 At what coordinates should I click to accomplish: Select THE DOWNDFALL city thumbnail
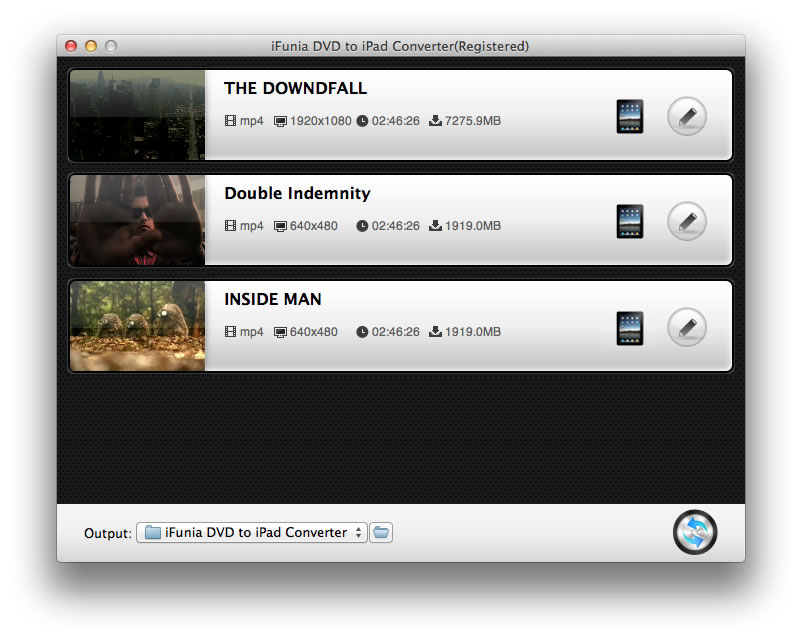click(137, 115)
